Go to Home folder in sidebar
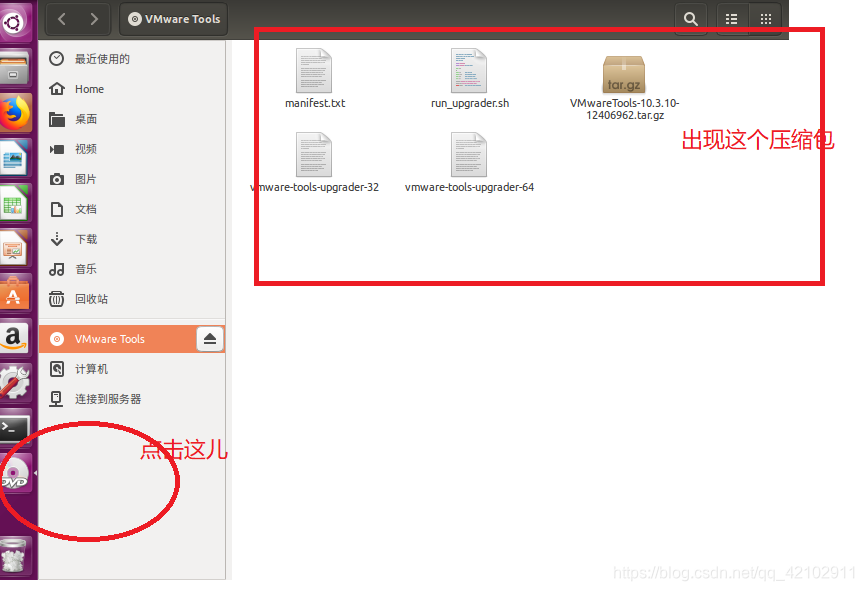This screenshot has width=864, height=591. (x=132, y=89)
